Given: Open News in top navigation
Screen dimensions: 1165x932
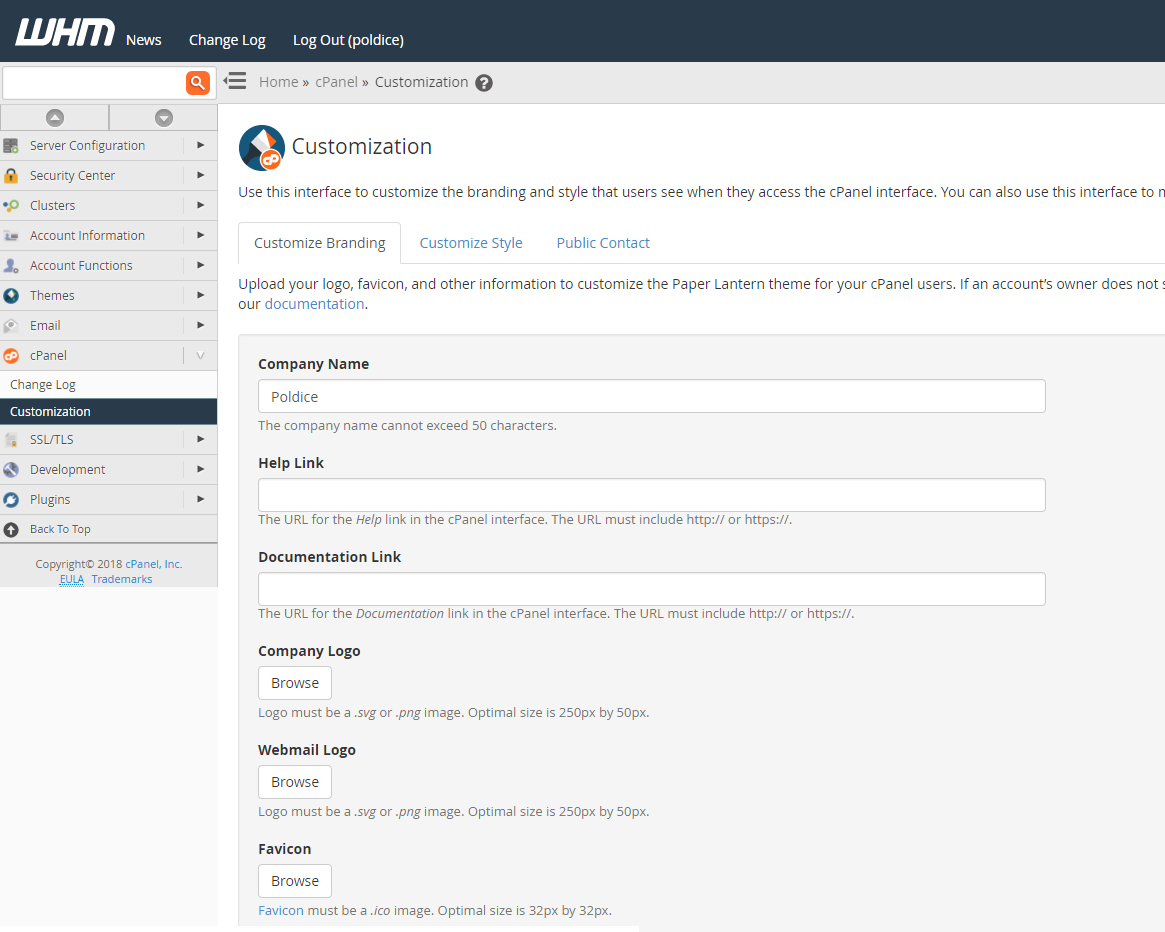Looking at the screenshot, I should coord(143,40).
